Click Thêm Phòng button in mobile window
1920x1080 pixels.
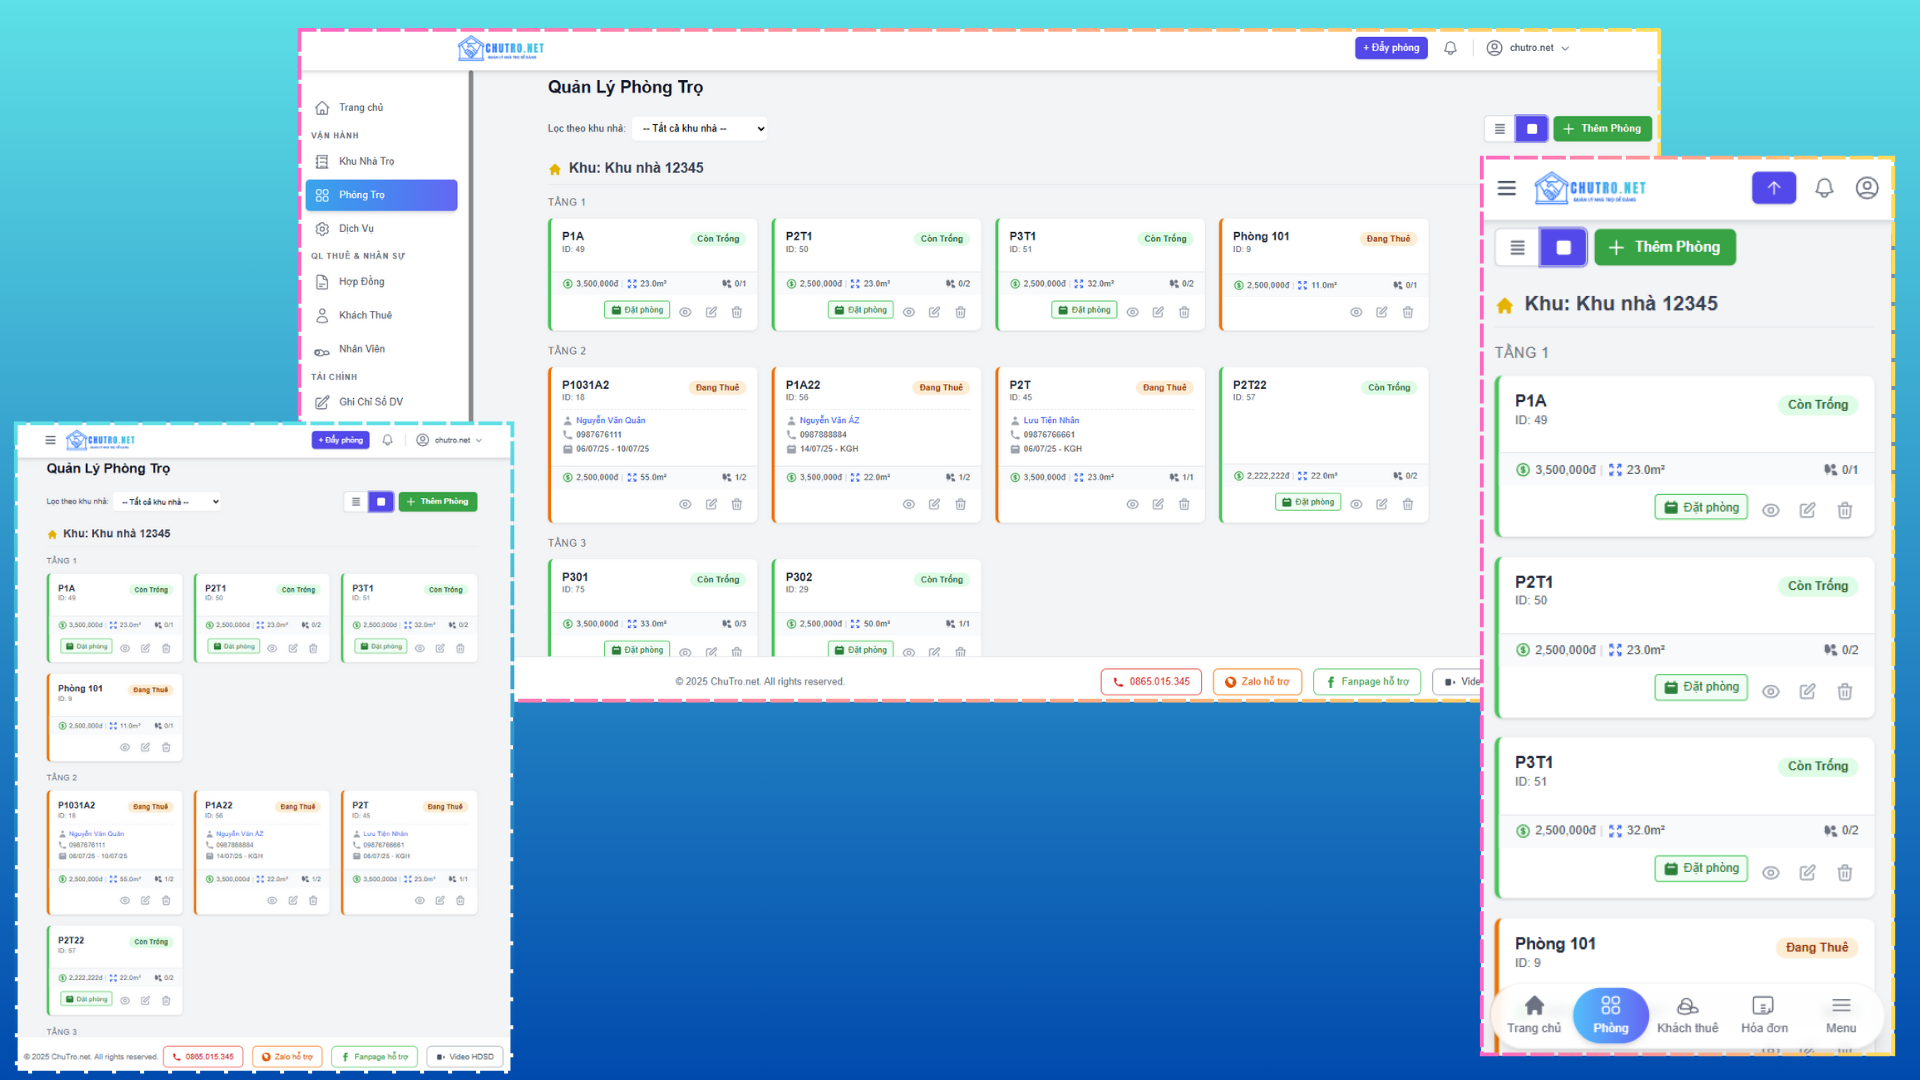click(x=1665, y=247)
